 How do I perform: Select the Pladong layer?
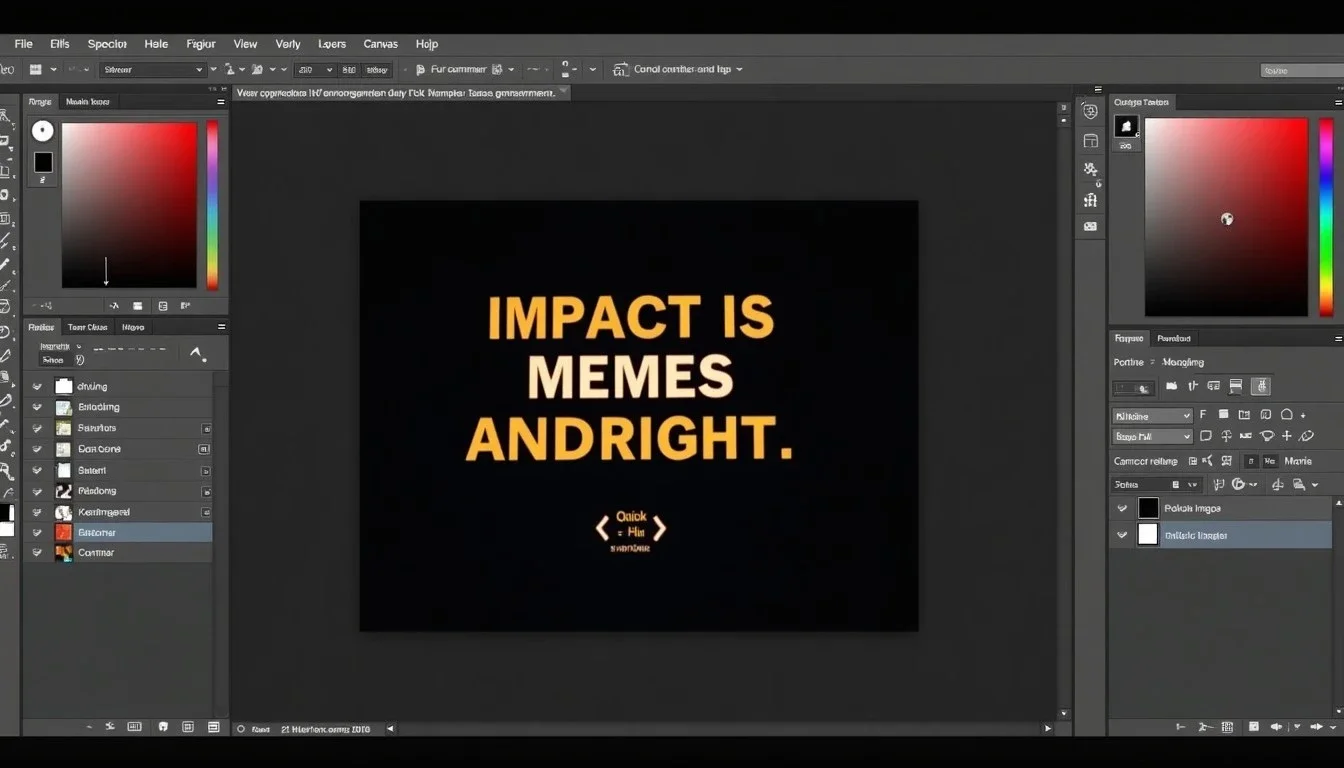pyautogui.click(x=118, y=491)
